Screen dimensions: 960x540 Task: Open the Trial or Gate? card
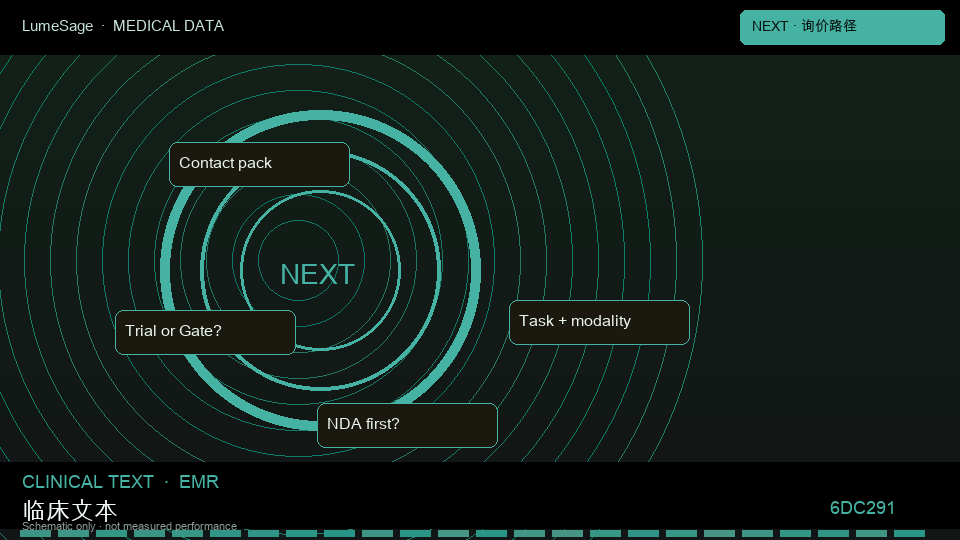[205, 332]
